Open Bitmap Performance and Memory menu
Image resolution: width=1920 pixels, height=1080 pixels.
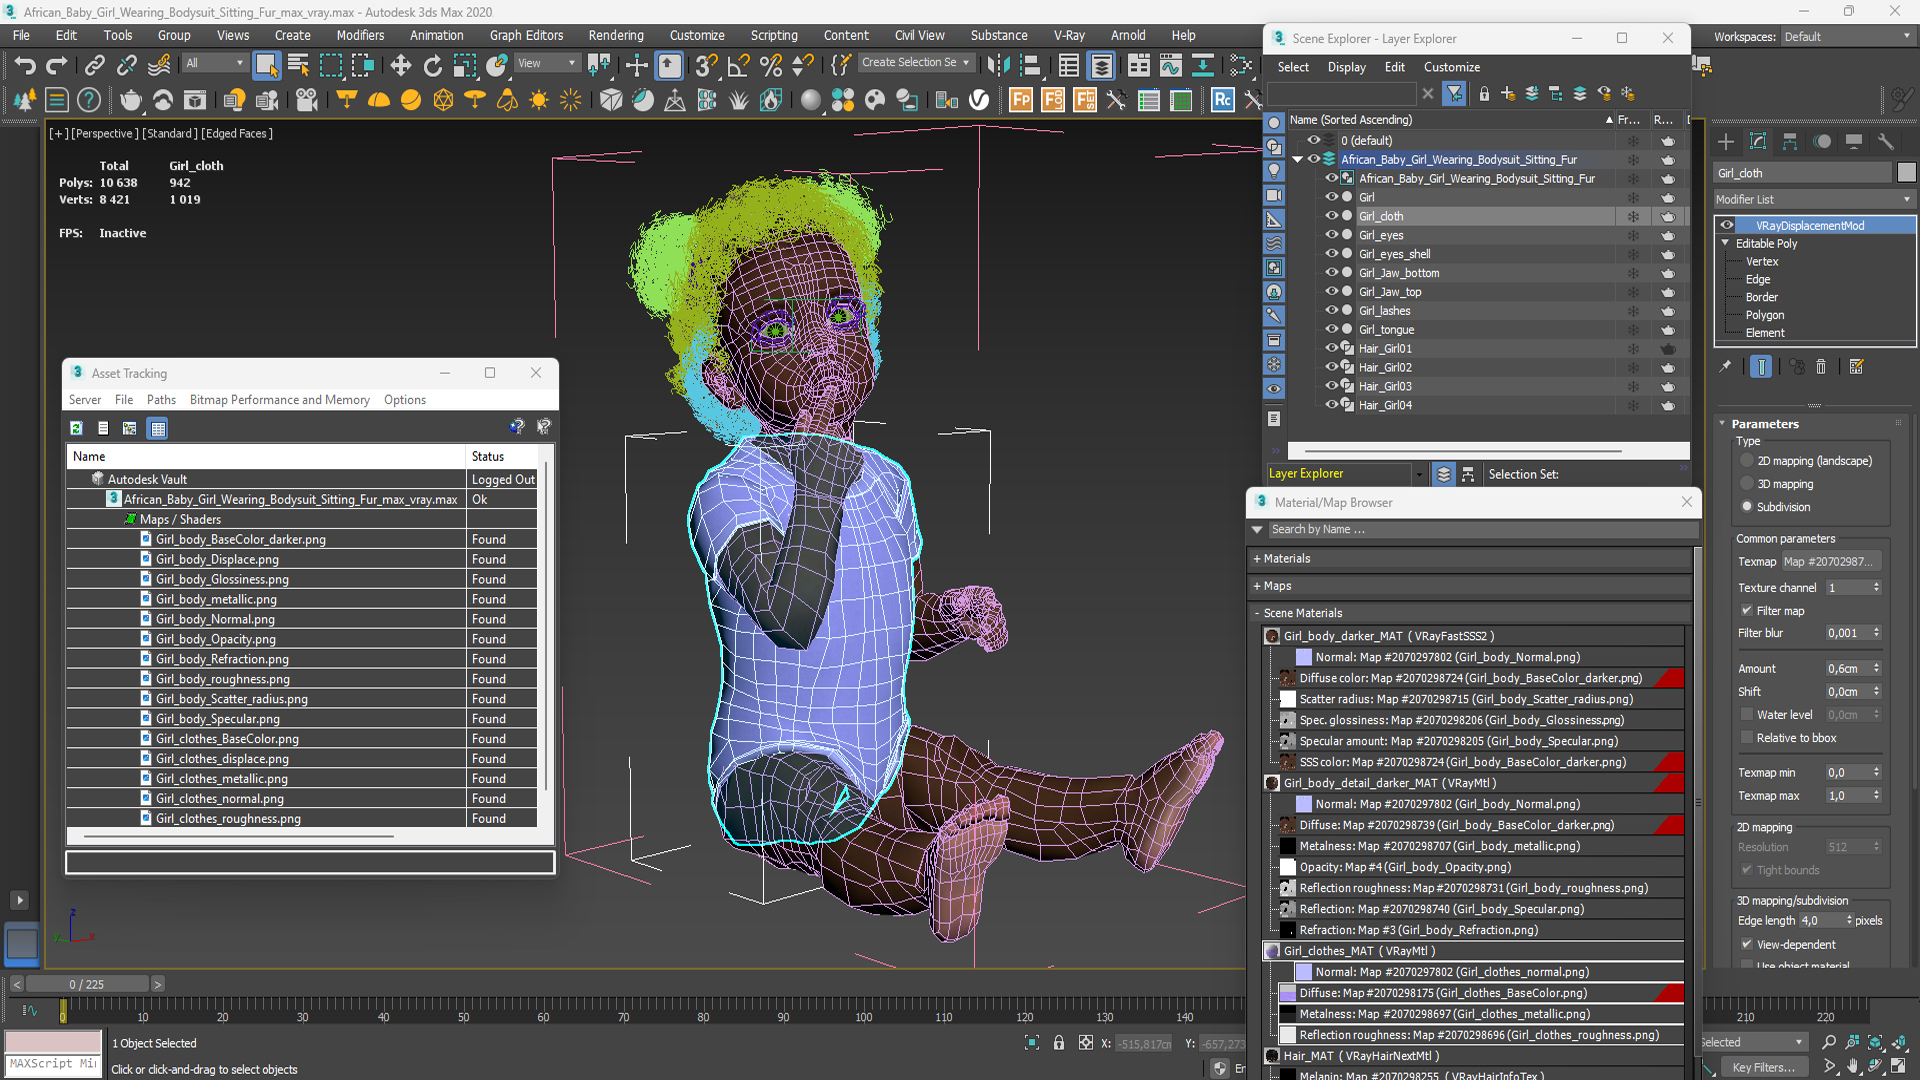click(x=280, y=400)
